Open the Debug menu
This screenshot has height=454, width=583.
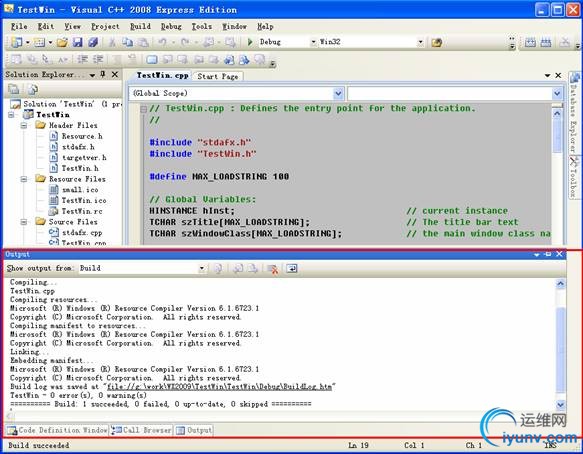(x=171, y=26)
